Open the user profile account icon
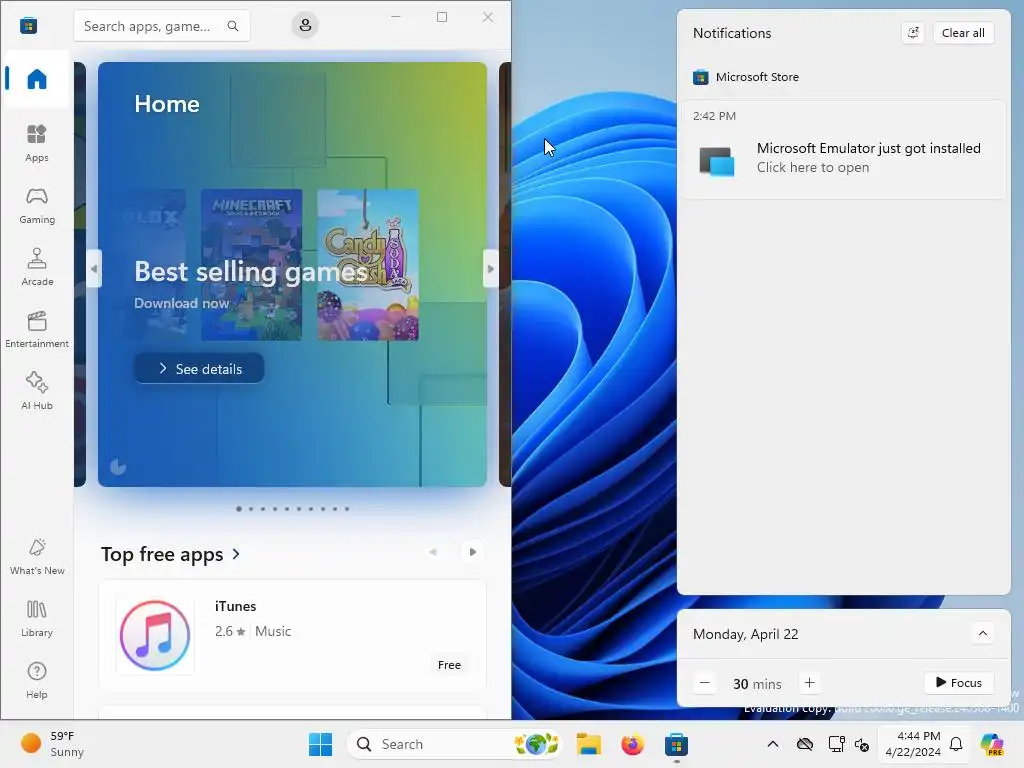1024x768 pixels. coord(305,25)
